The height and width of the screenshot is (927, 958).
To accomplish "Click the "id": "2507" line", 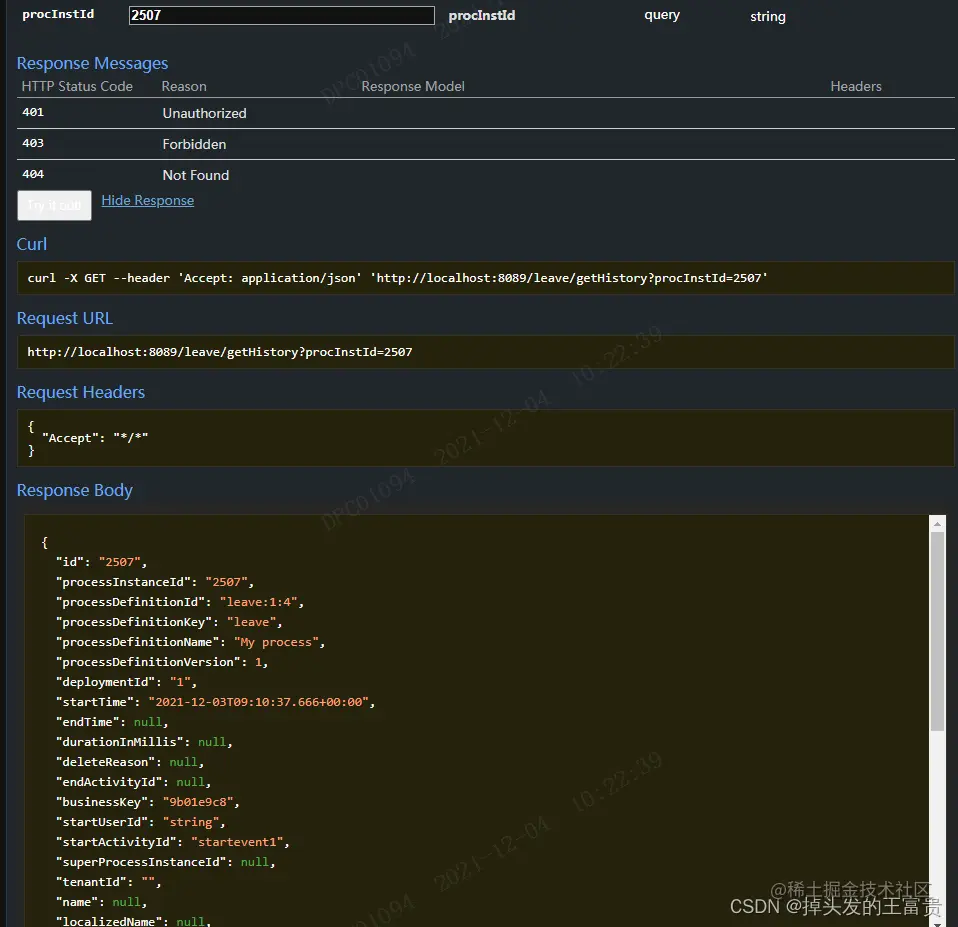I will coord(101,562).
